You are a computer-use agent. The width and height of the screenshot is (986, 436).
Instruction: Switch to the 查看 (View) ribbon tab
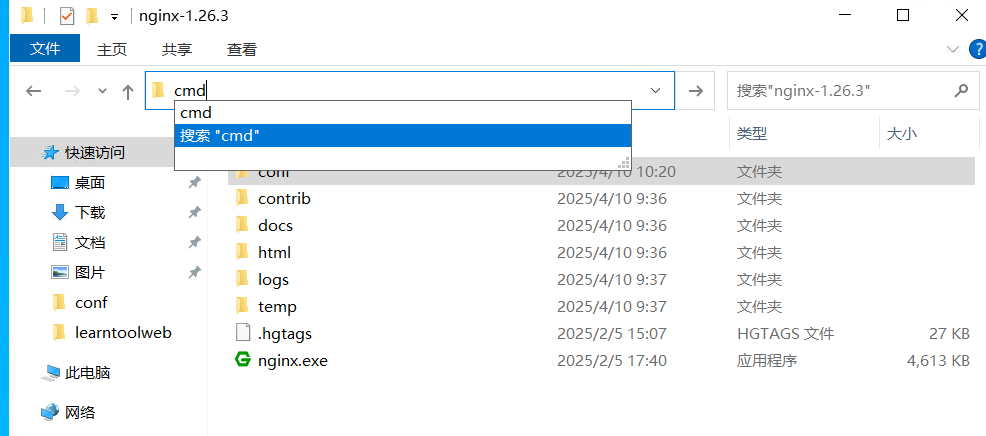click(x=242, y=49)
